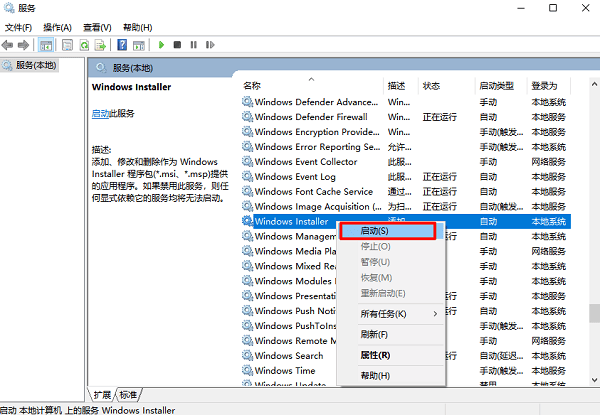Screen dimensions: 600x415
Task: Click the Export List toolbar icon
Action: (101, 45)
